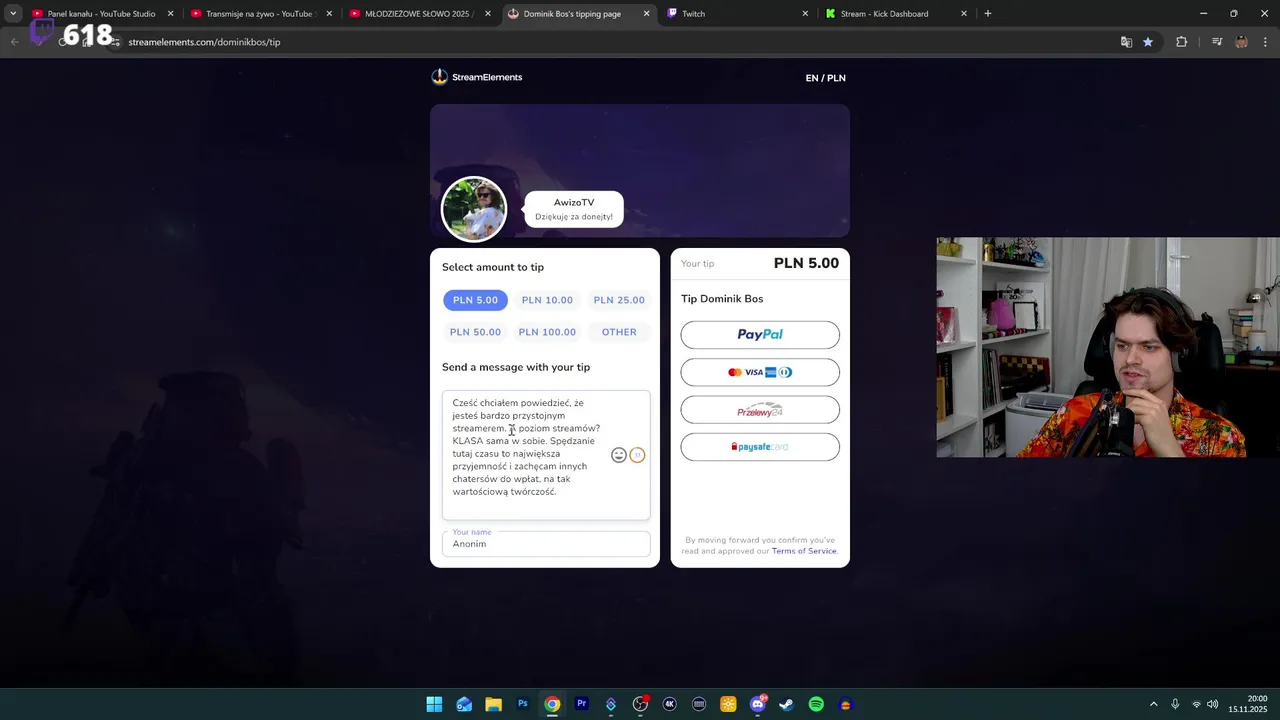The image size is (1280, 720).
Task: Switch to the MŁODZIEŻOWE SŁOWO 2025 tab
Action: click(418, 14)
